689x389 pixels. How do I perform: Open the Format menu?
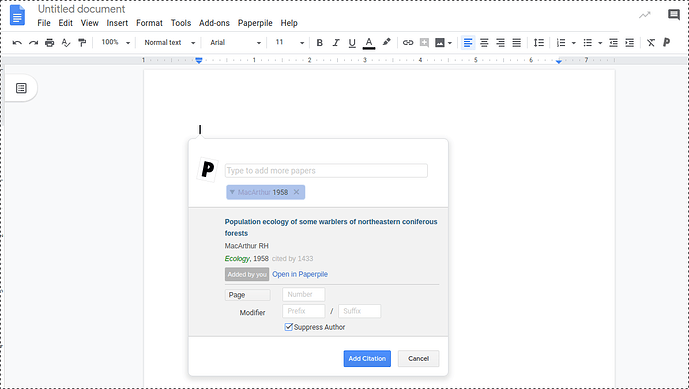pyautogui.click(x=149, y=23)
